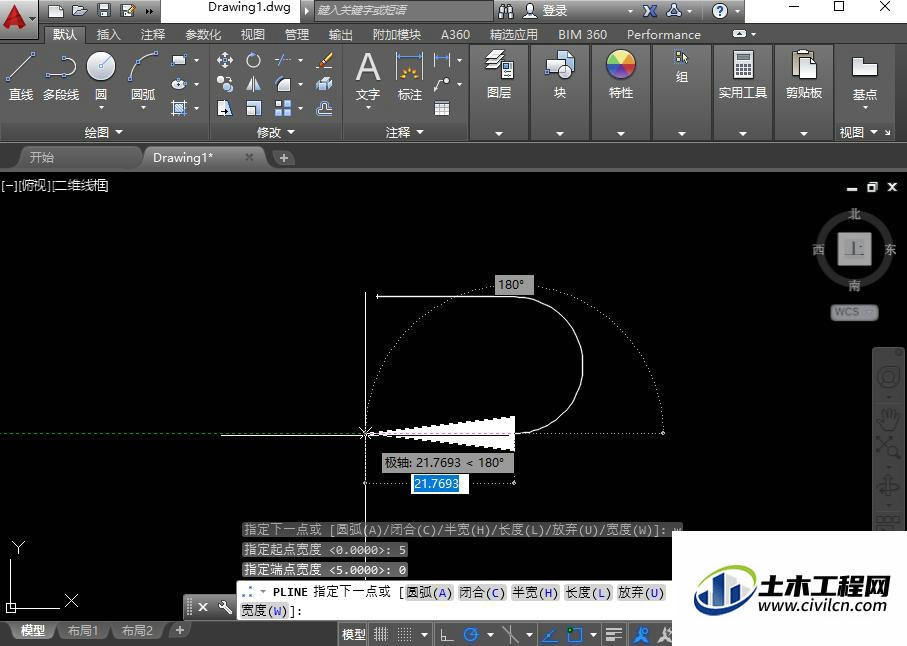This screenshot has height=646, width=907.
Task: Expand the 注释 panel dropdown
Action: pyautogui.click(x=405, y=132)
